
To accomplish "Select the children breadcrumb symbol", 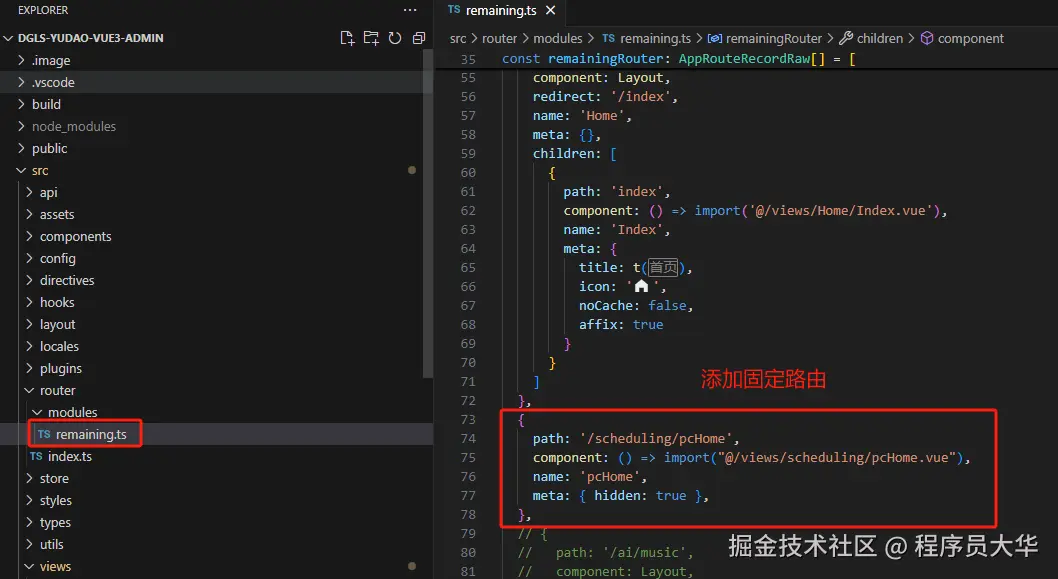I will point(871,38).
